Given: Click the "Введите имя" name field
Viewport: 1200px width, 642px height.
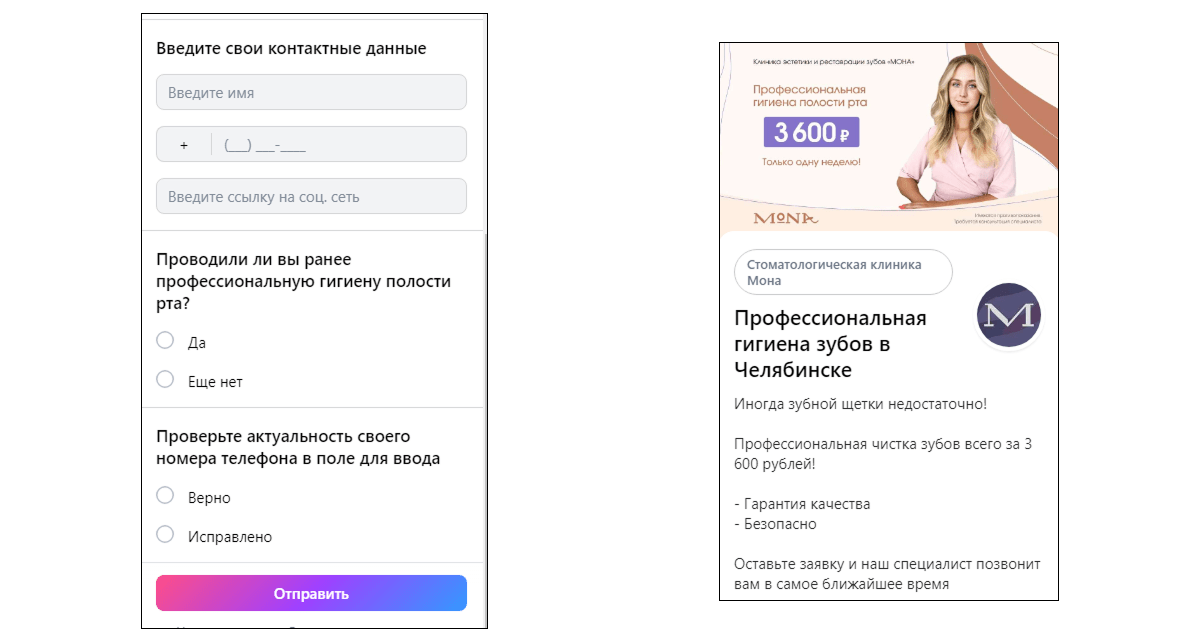Looking at the screenshot, I should click(311, 93).
